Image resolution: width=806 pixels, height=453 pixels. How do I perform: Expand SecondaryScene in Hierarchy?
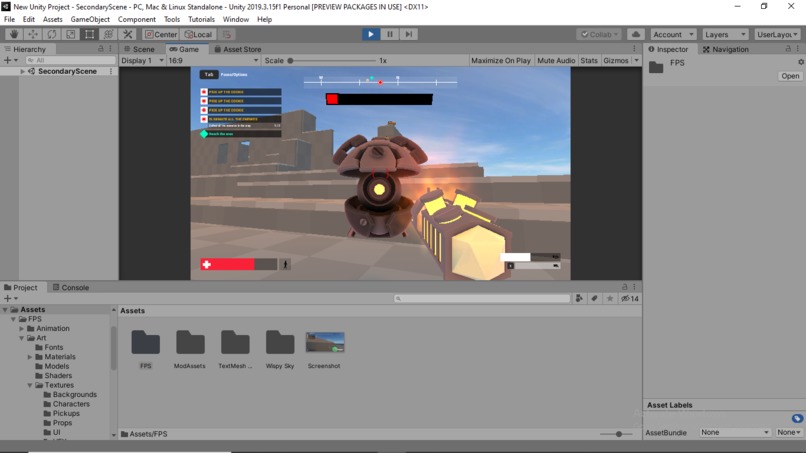[x=22, y=71]
